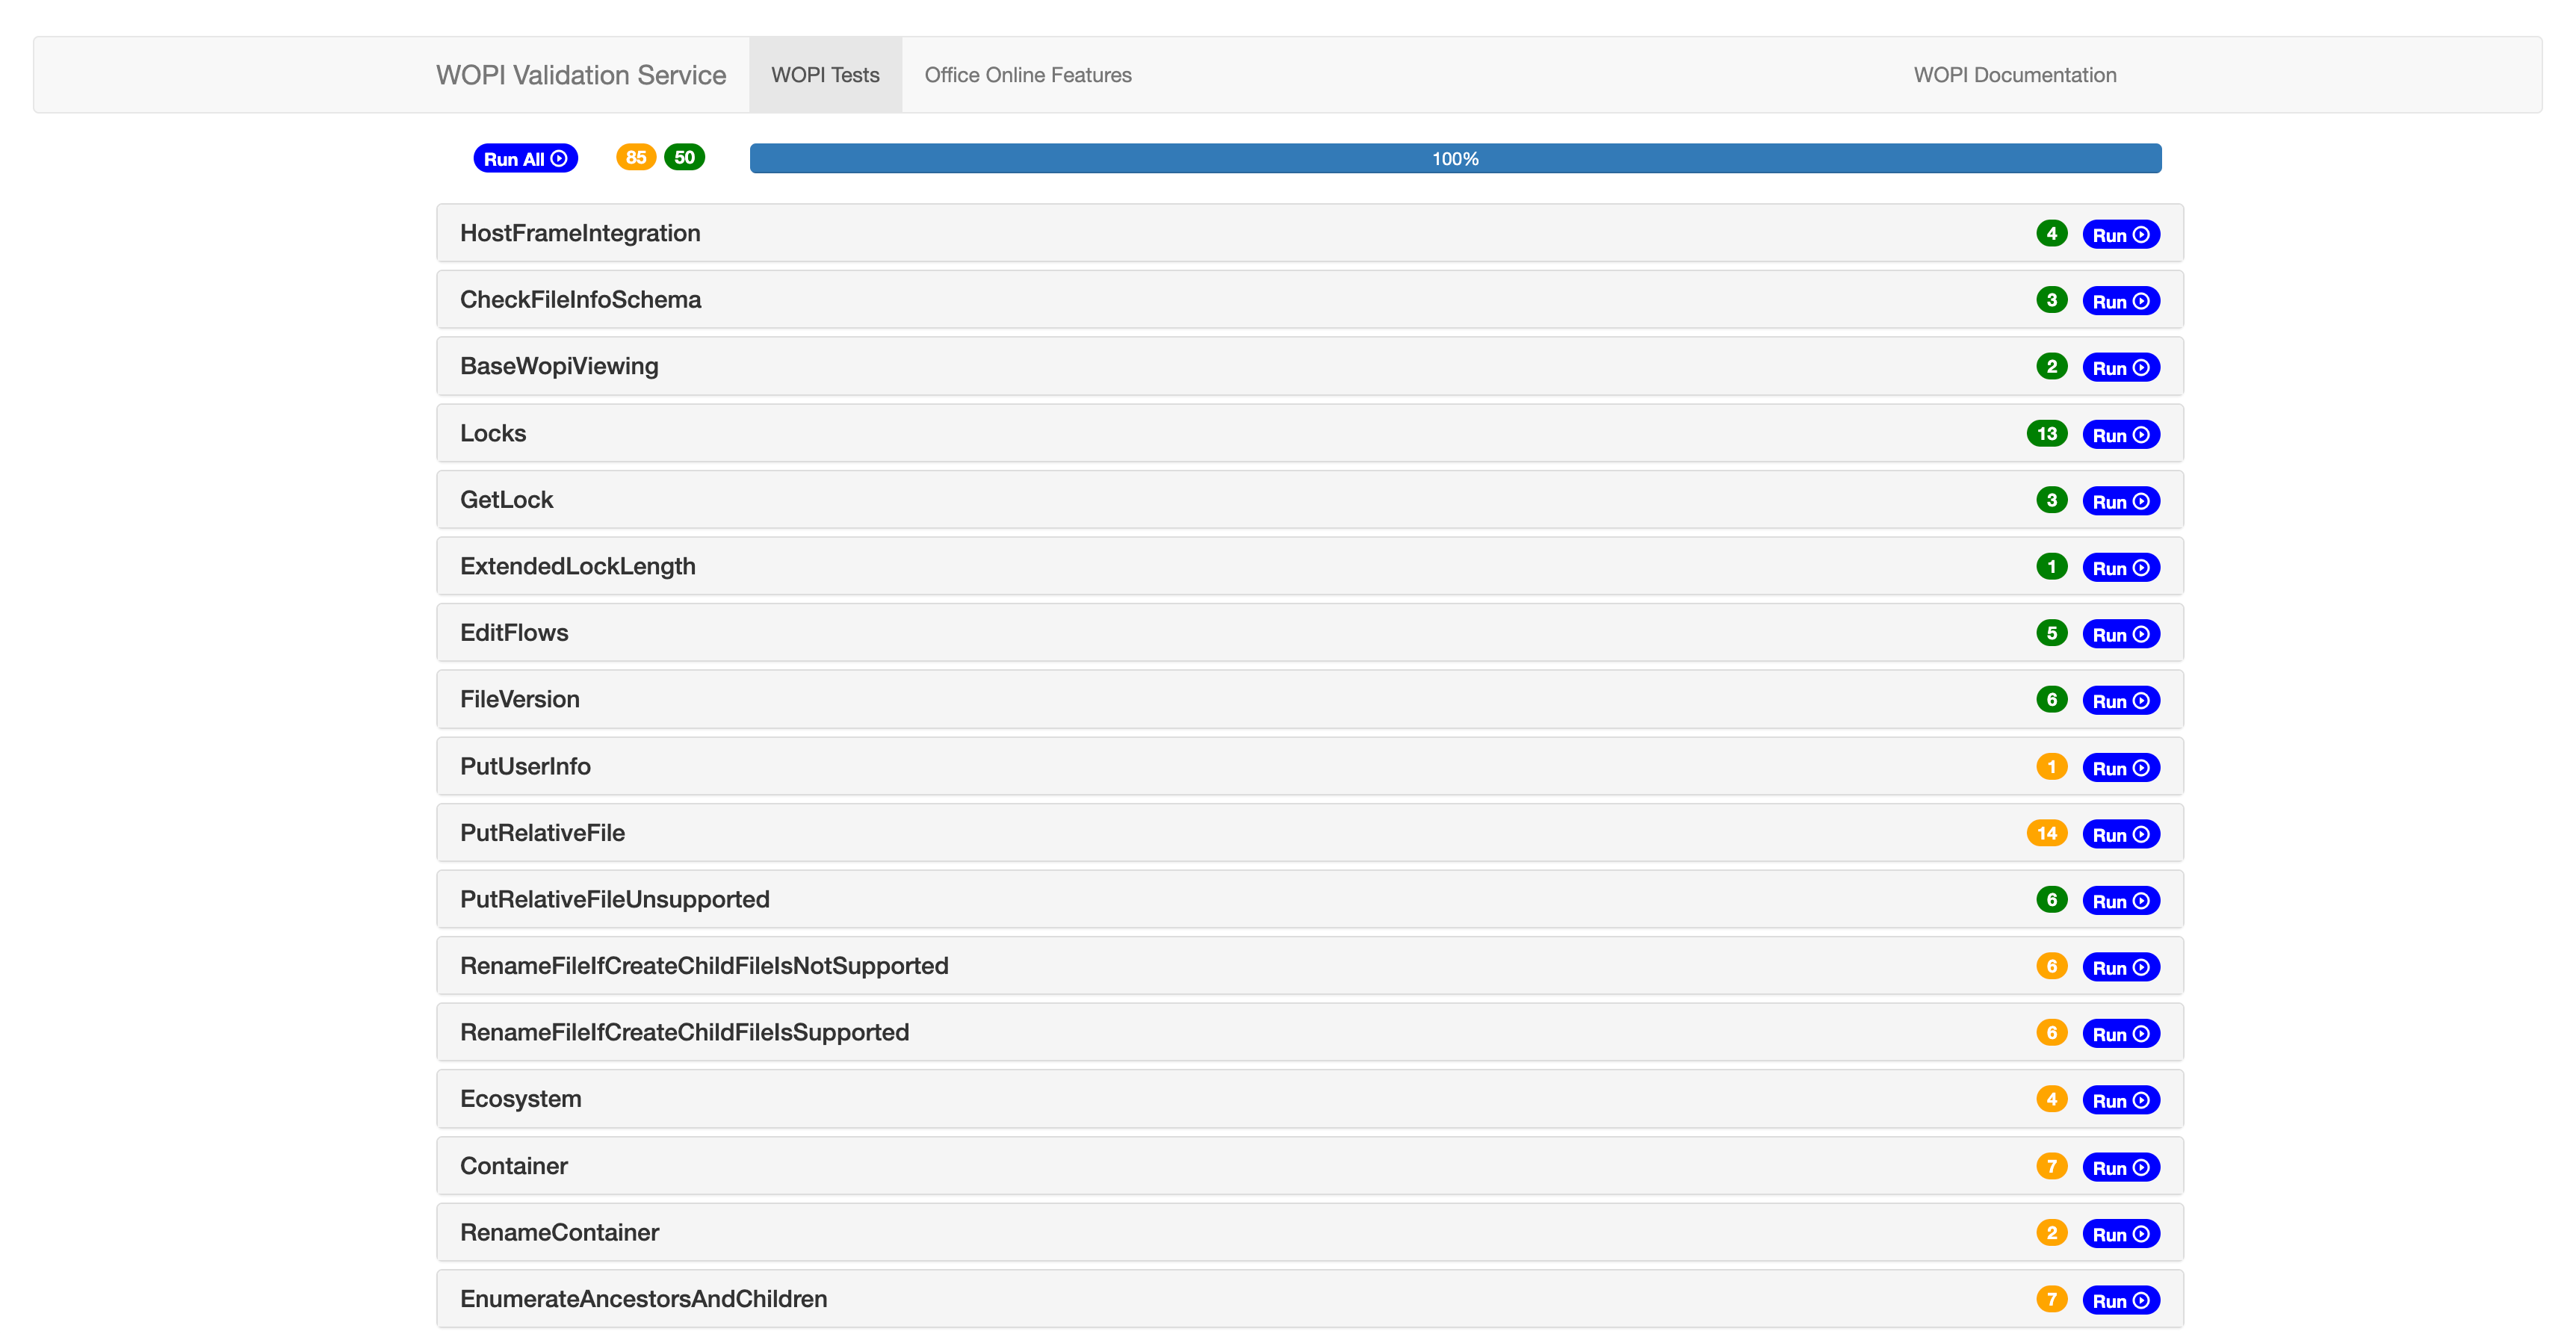Expand the HostFrameIntegration panel heading

1309,233
